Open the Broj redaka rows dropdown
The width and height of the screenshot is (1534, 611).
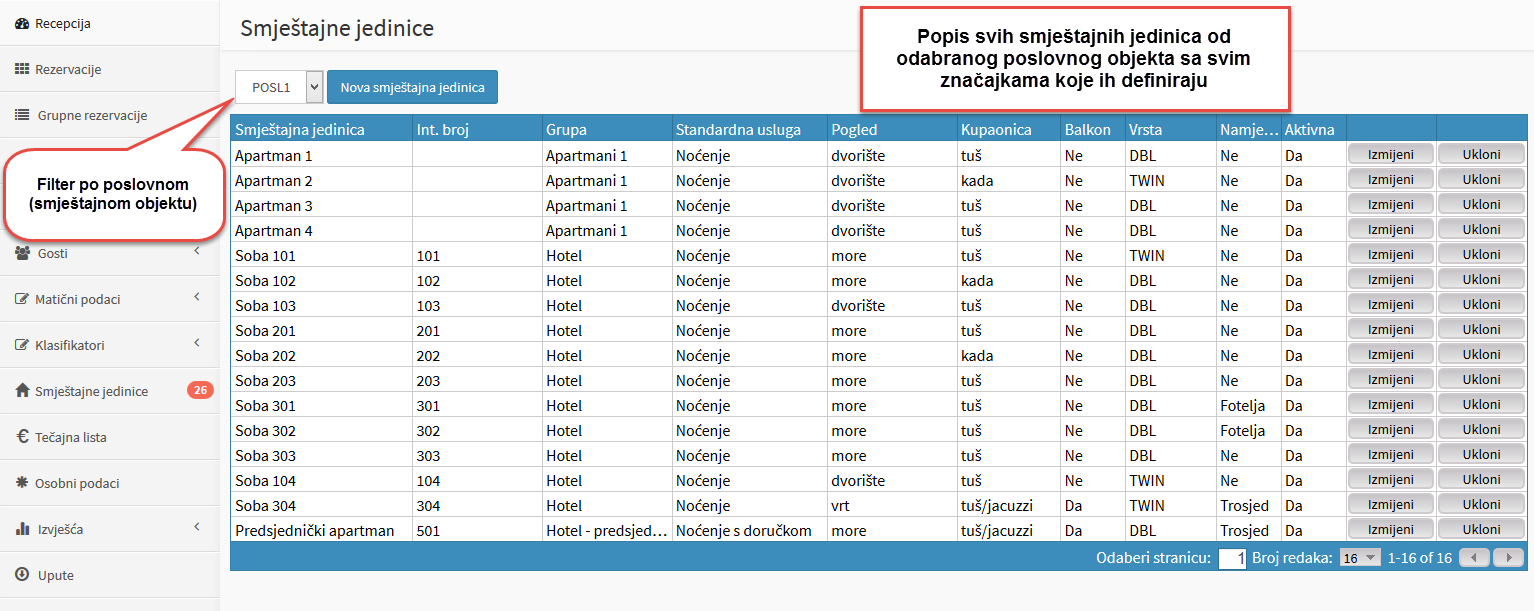click(x=1359, y=558)
